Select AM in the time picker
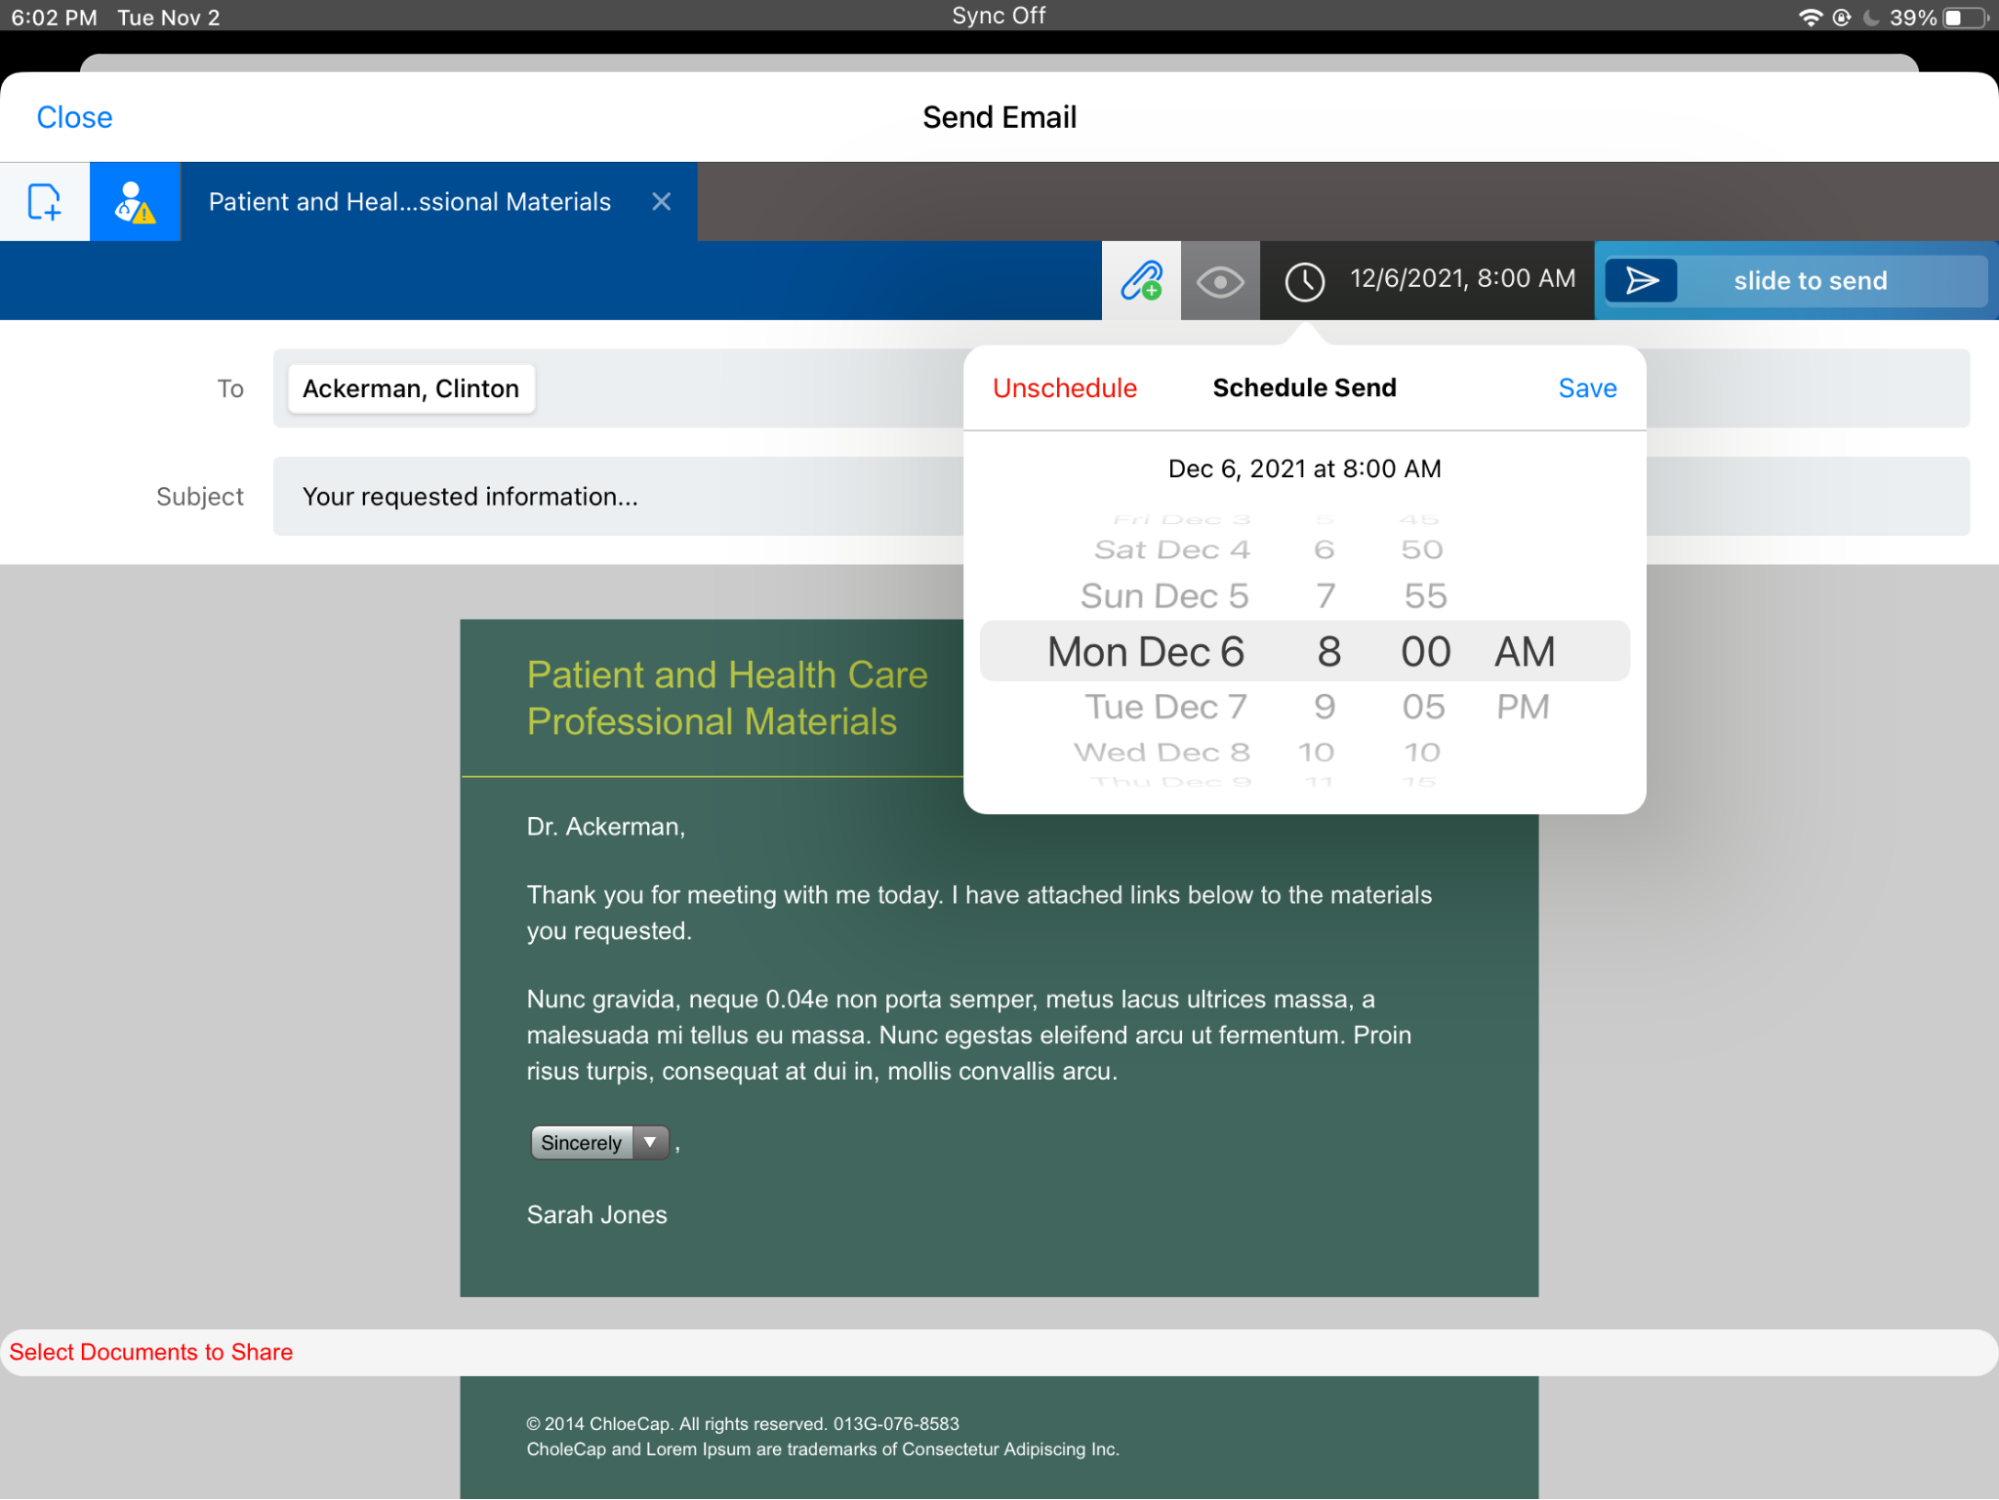The width and height of the screenshot is (1999, 1500). [1524, 652]
